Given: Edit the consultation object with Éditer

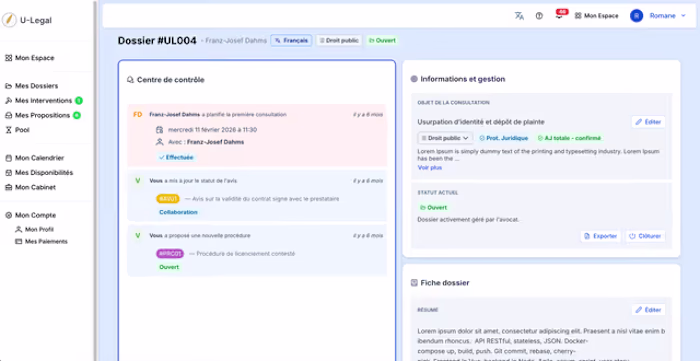Looking at the screenshot, I should tap(648, 122).
